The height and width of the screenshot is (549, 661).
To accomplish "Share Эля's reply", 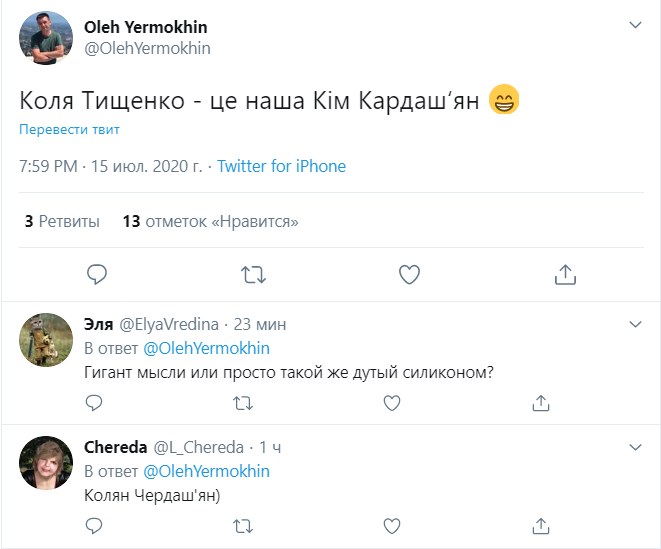I will (x=541, y=403).
